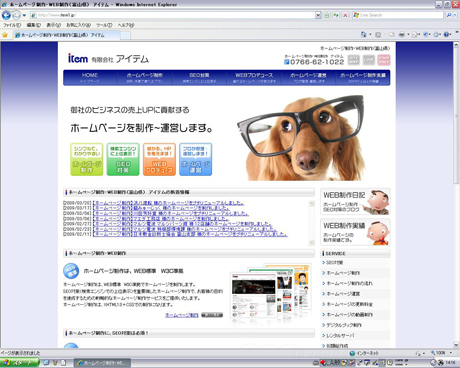460x368 pixels.
Task: Click the browser Back arrow button
Action: 6,15
